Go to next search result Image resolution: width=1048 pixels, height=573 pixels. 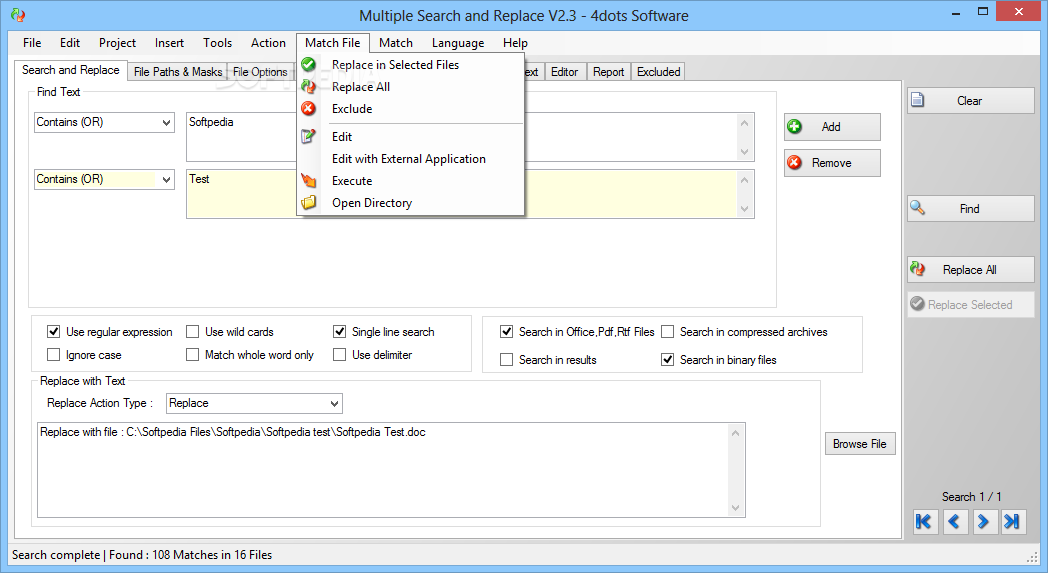(983, 522)
